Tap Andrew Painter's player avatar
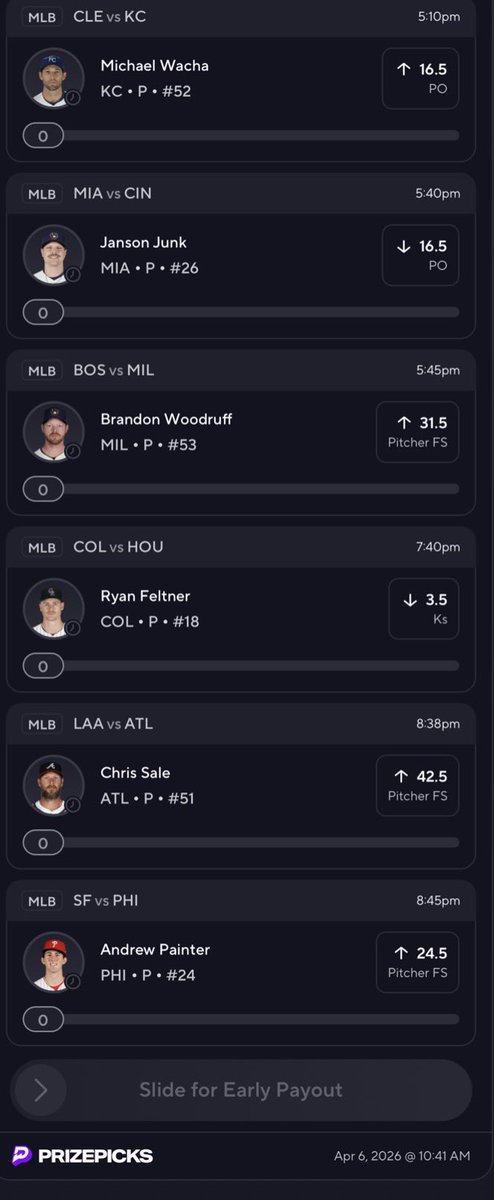This screenshot has width=494, height=1200. point(53,962)
